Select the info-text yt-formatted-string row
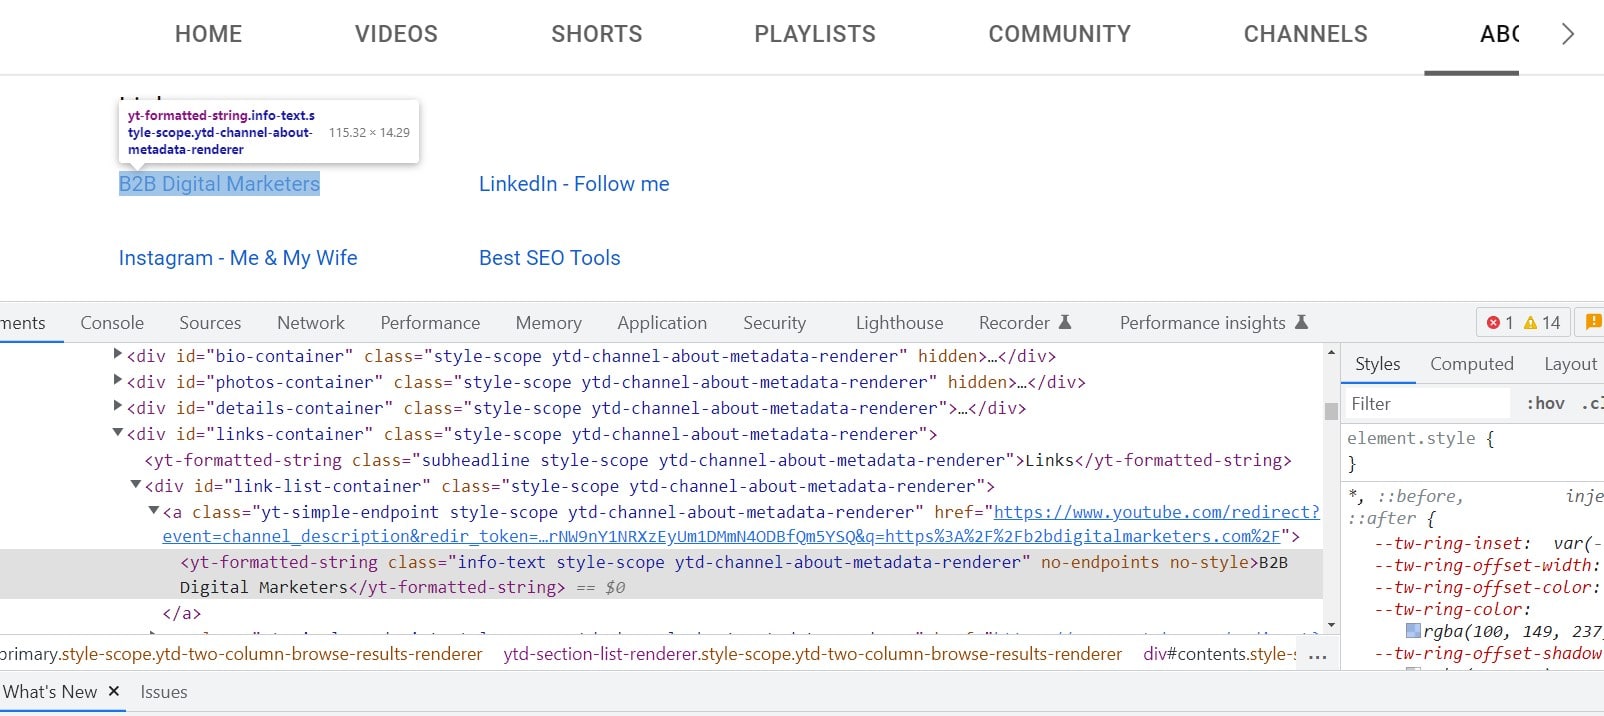Viewport: 1604px width, 716px height. point(661,574)
